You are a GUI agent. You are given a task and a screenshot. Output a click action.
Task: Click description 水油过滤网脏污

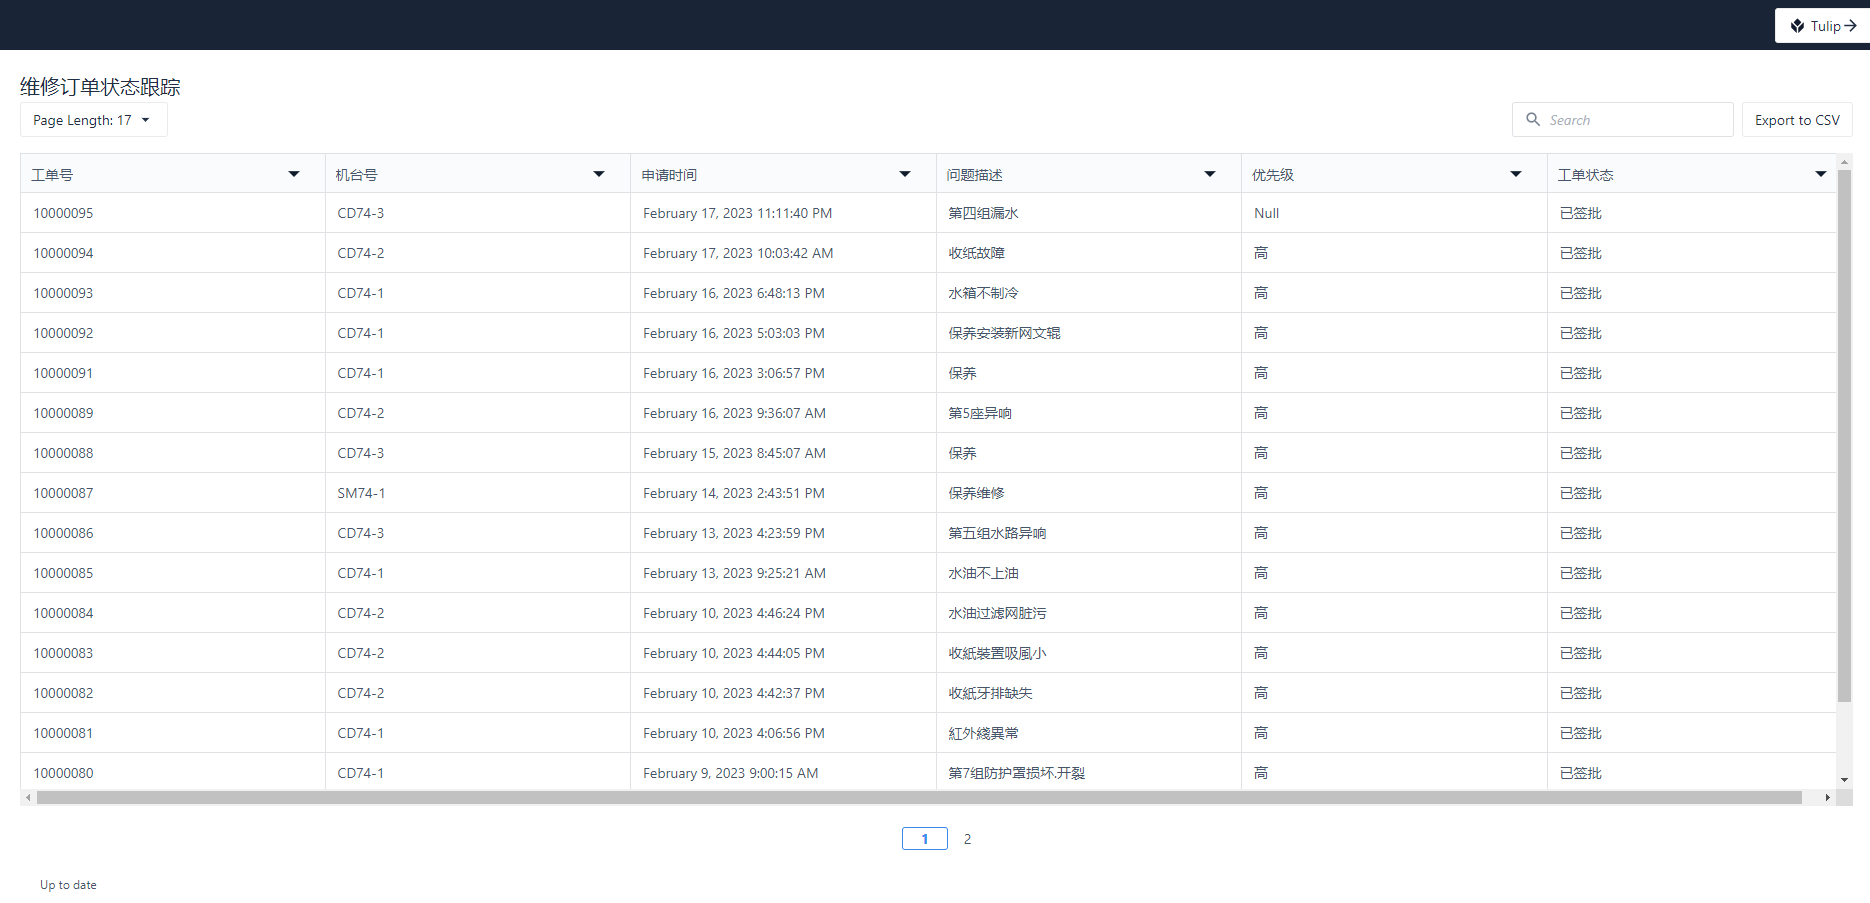(997, 613)
